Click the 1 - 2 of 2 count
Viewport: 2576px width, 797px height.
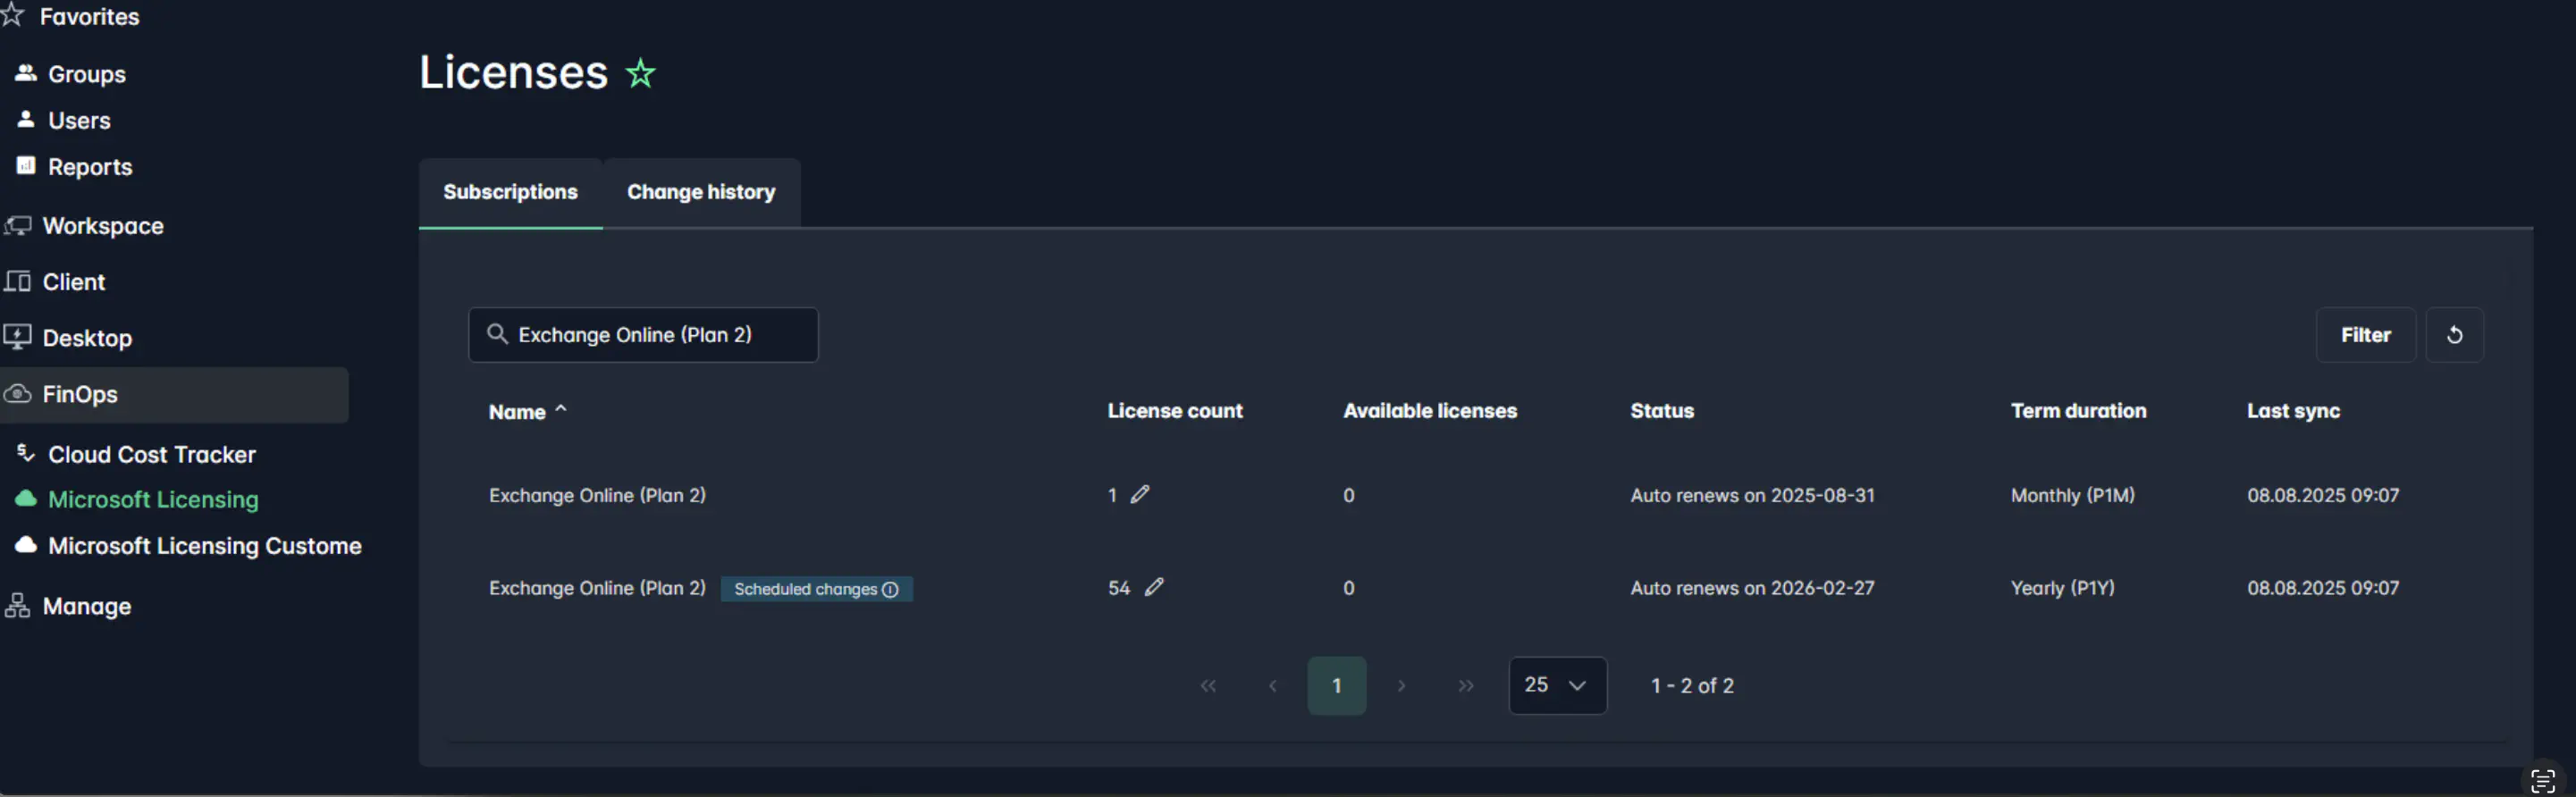(1692, 686)
